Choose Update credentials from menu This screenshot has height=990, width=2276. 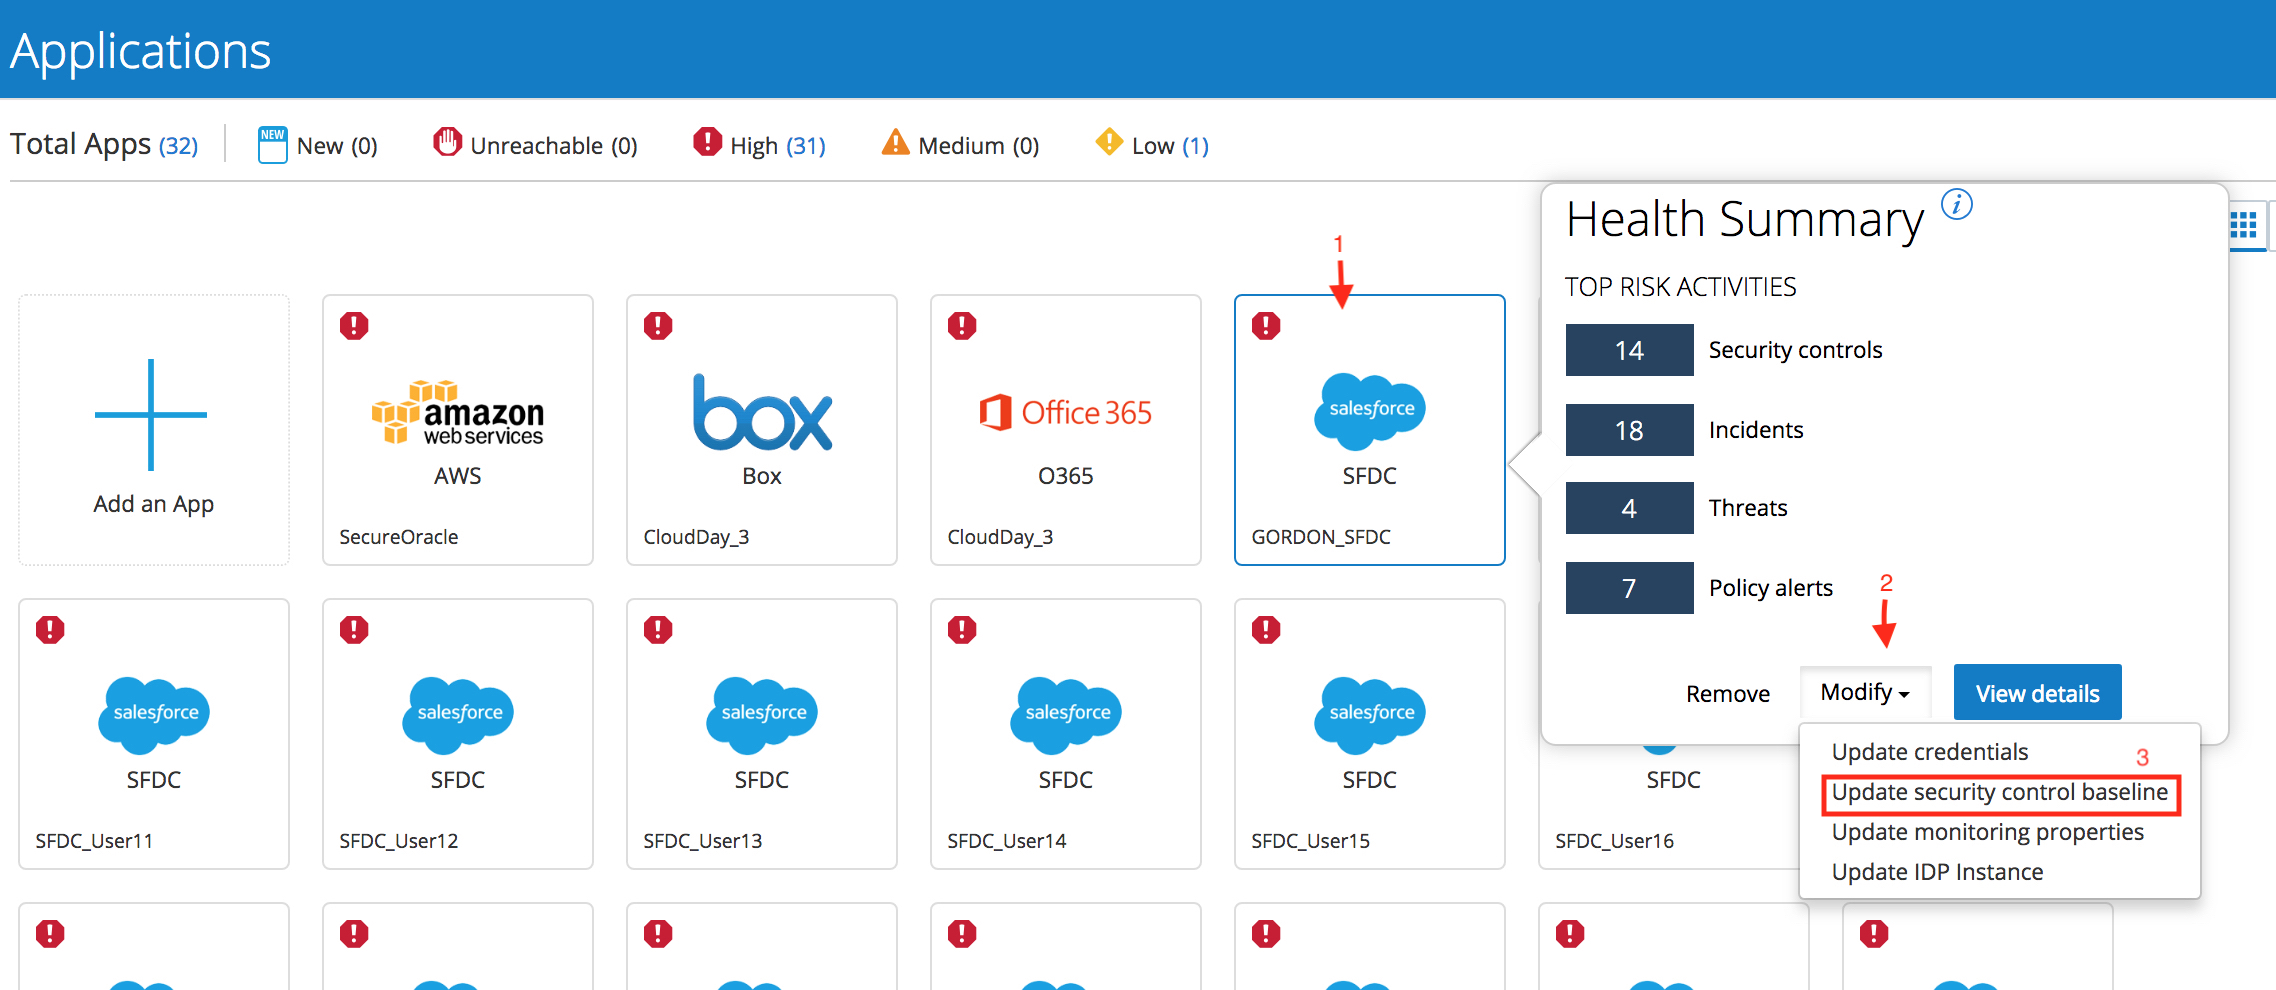pos(1930,752)
